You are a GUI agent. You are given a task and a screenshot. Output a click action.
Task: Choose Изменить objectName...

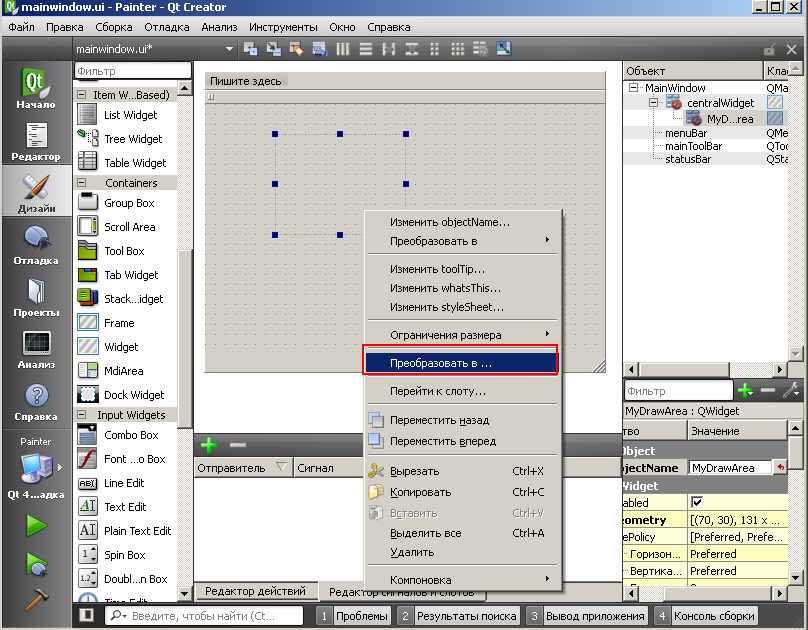coord(462,222)
